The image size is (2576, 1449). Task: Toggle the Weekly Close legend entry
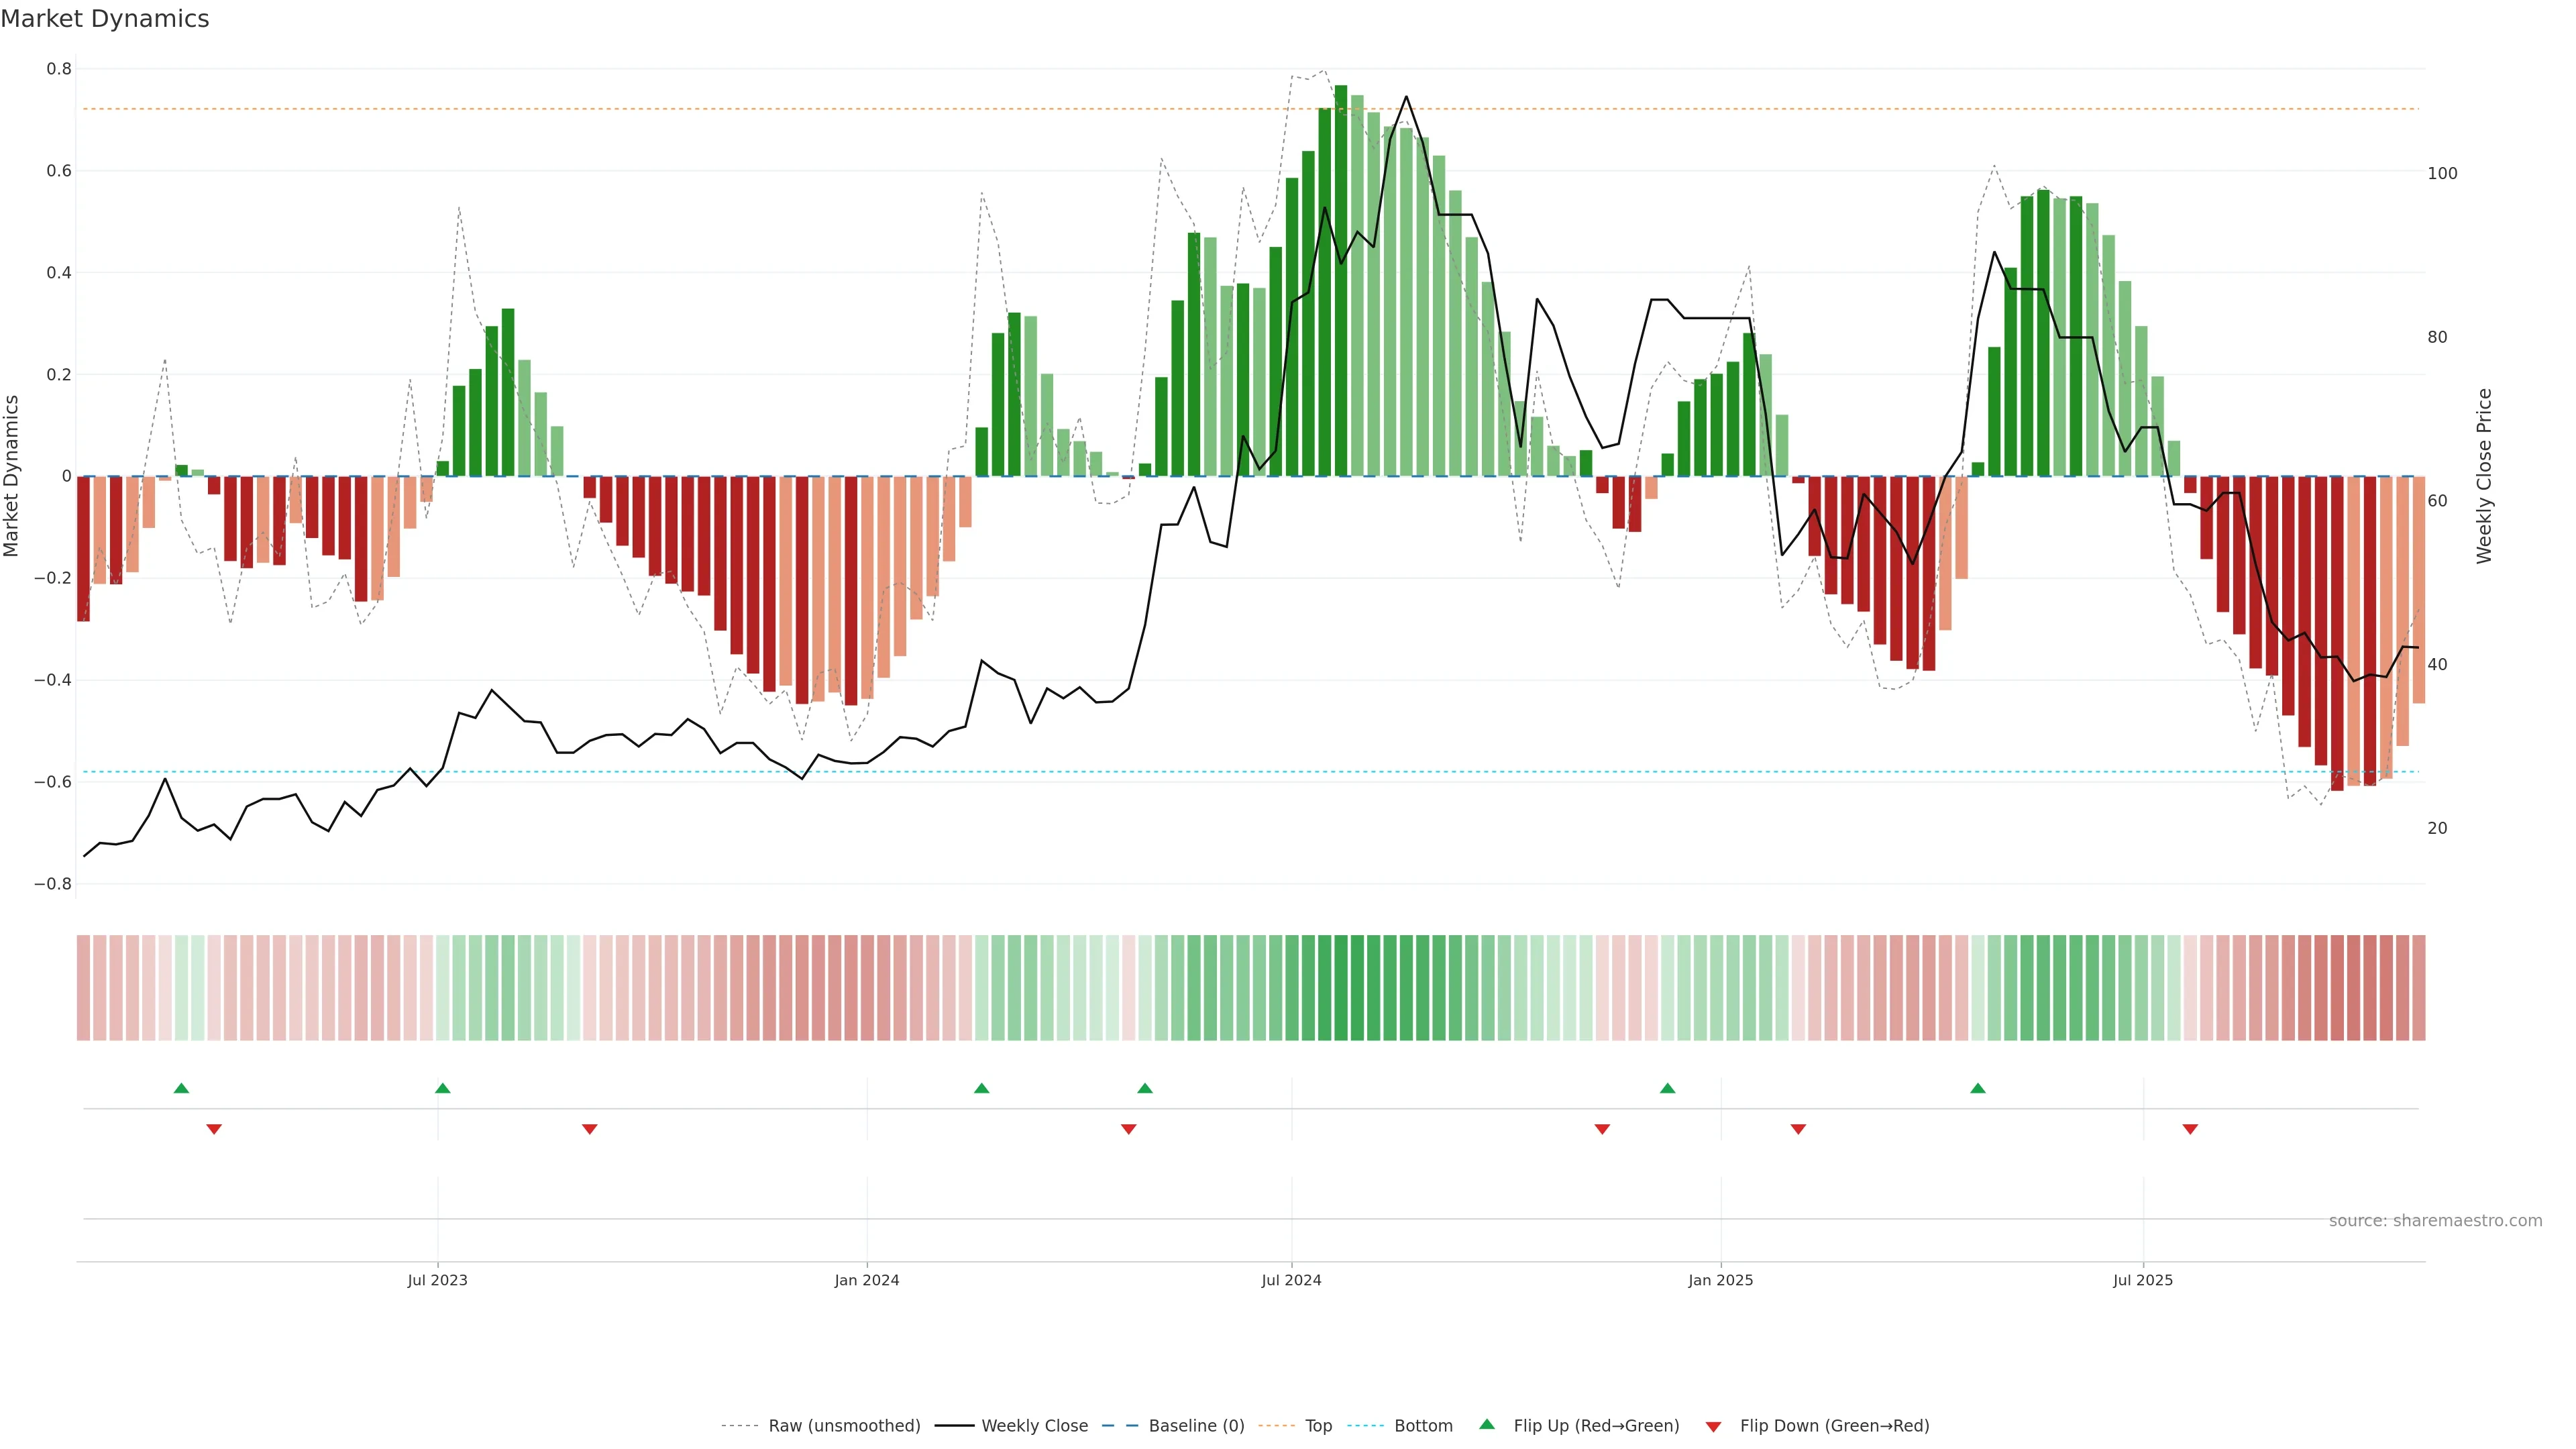(1034, 1426)
